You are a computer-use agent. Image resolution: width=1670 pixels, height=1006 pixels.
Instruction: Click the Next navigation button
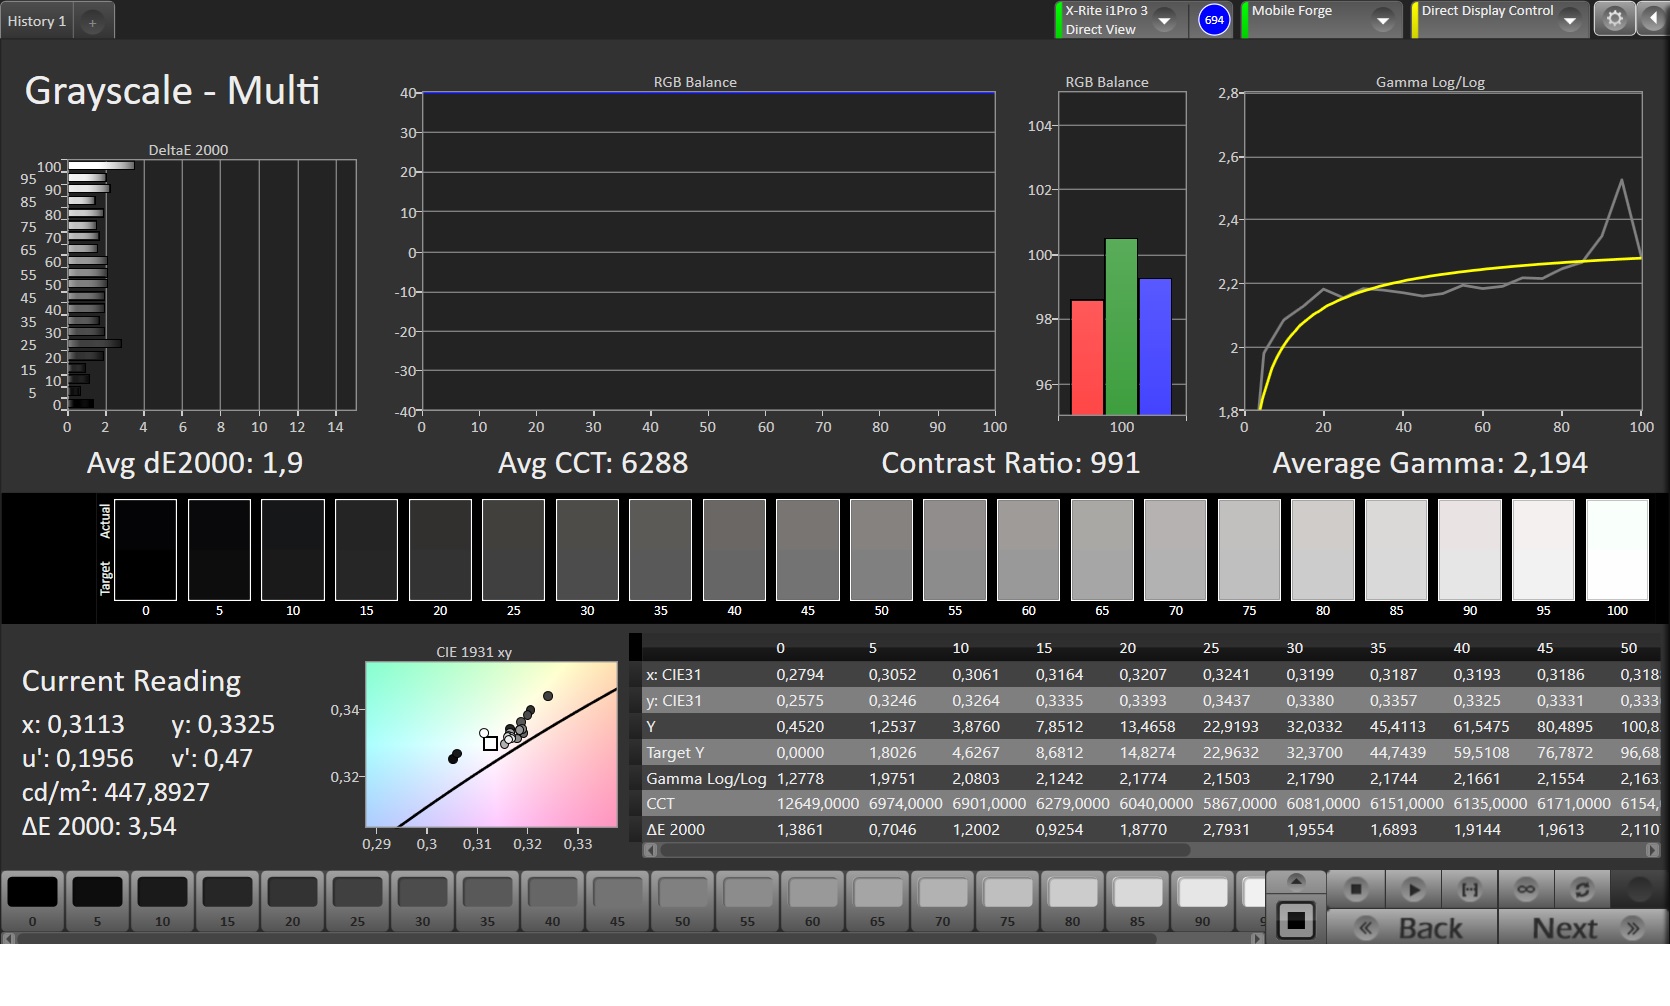pyautogui.click(x=1583, y=928)
